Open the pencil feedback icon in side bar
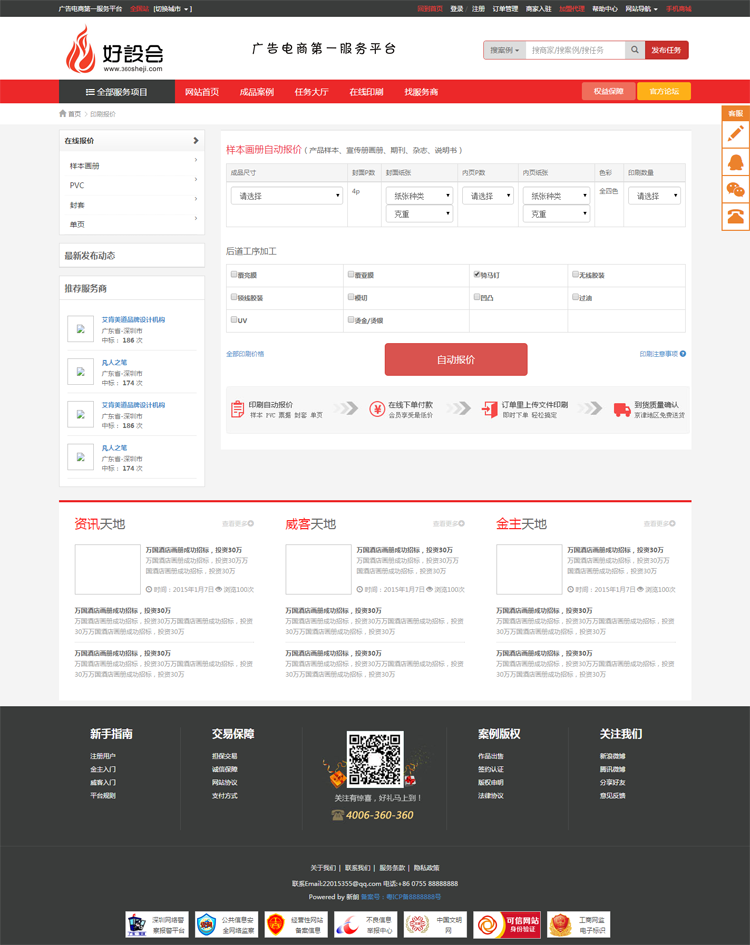Image resolution: width=750 pixels, height=945 pixels. tap(736, 134)
